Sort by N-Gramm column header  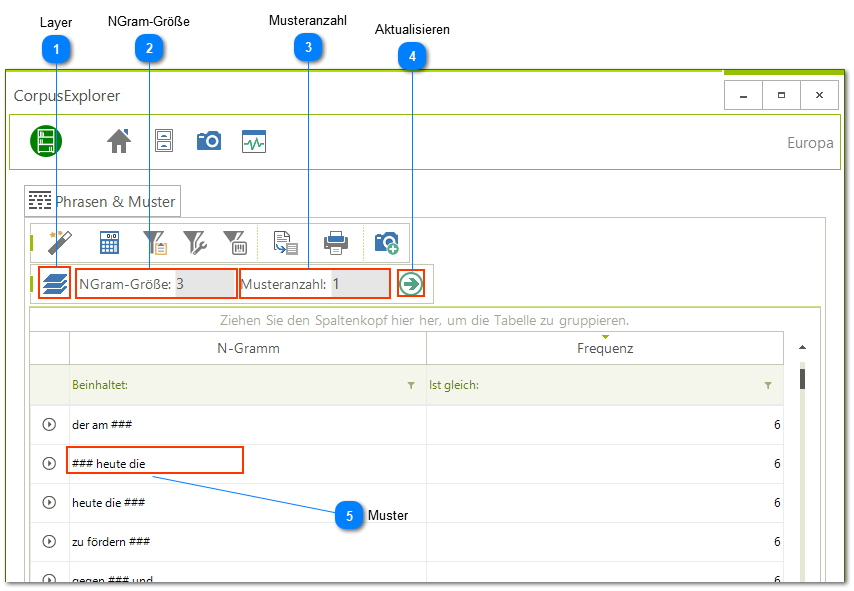pos(248,348)
